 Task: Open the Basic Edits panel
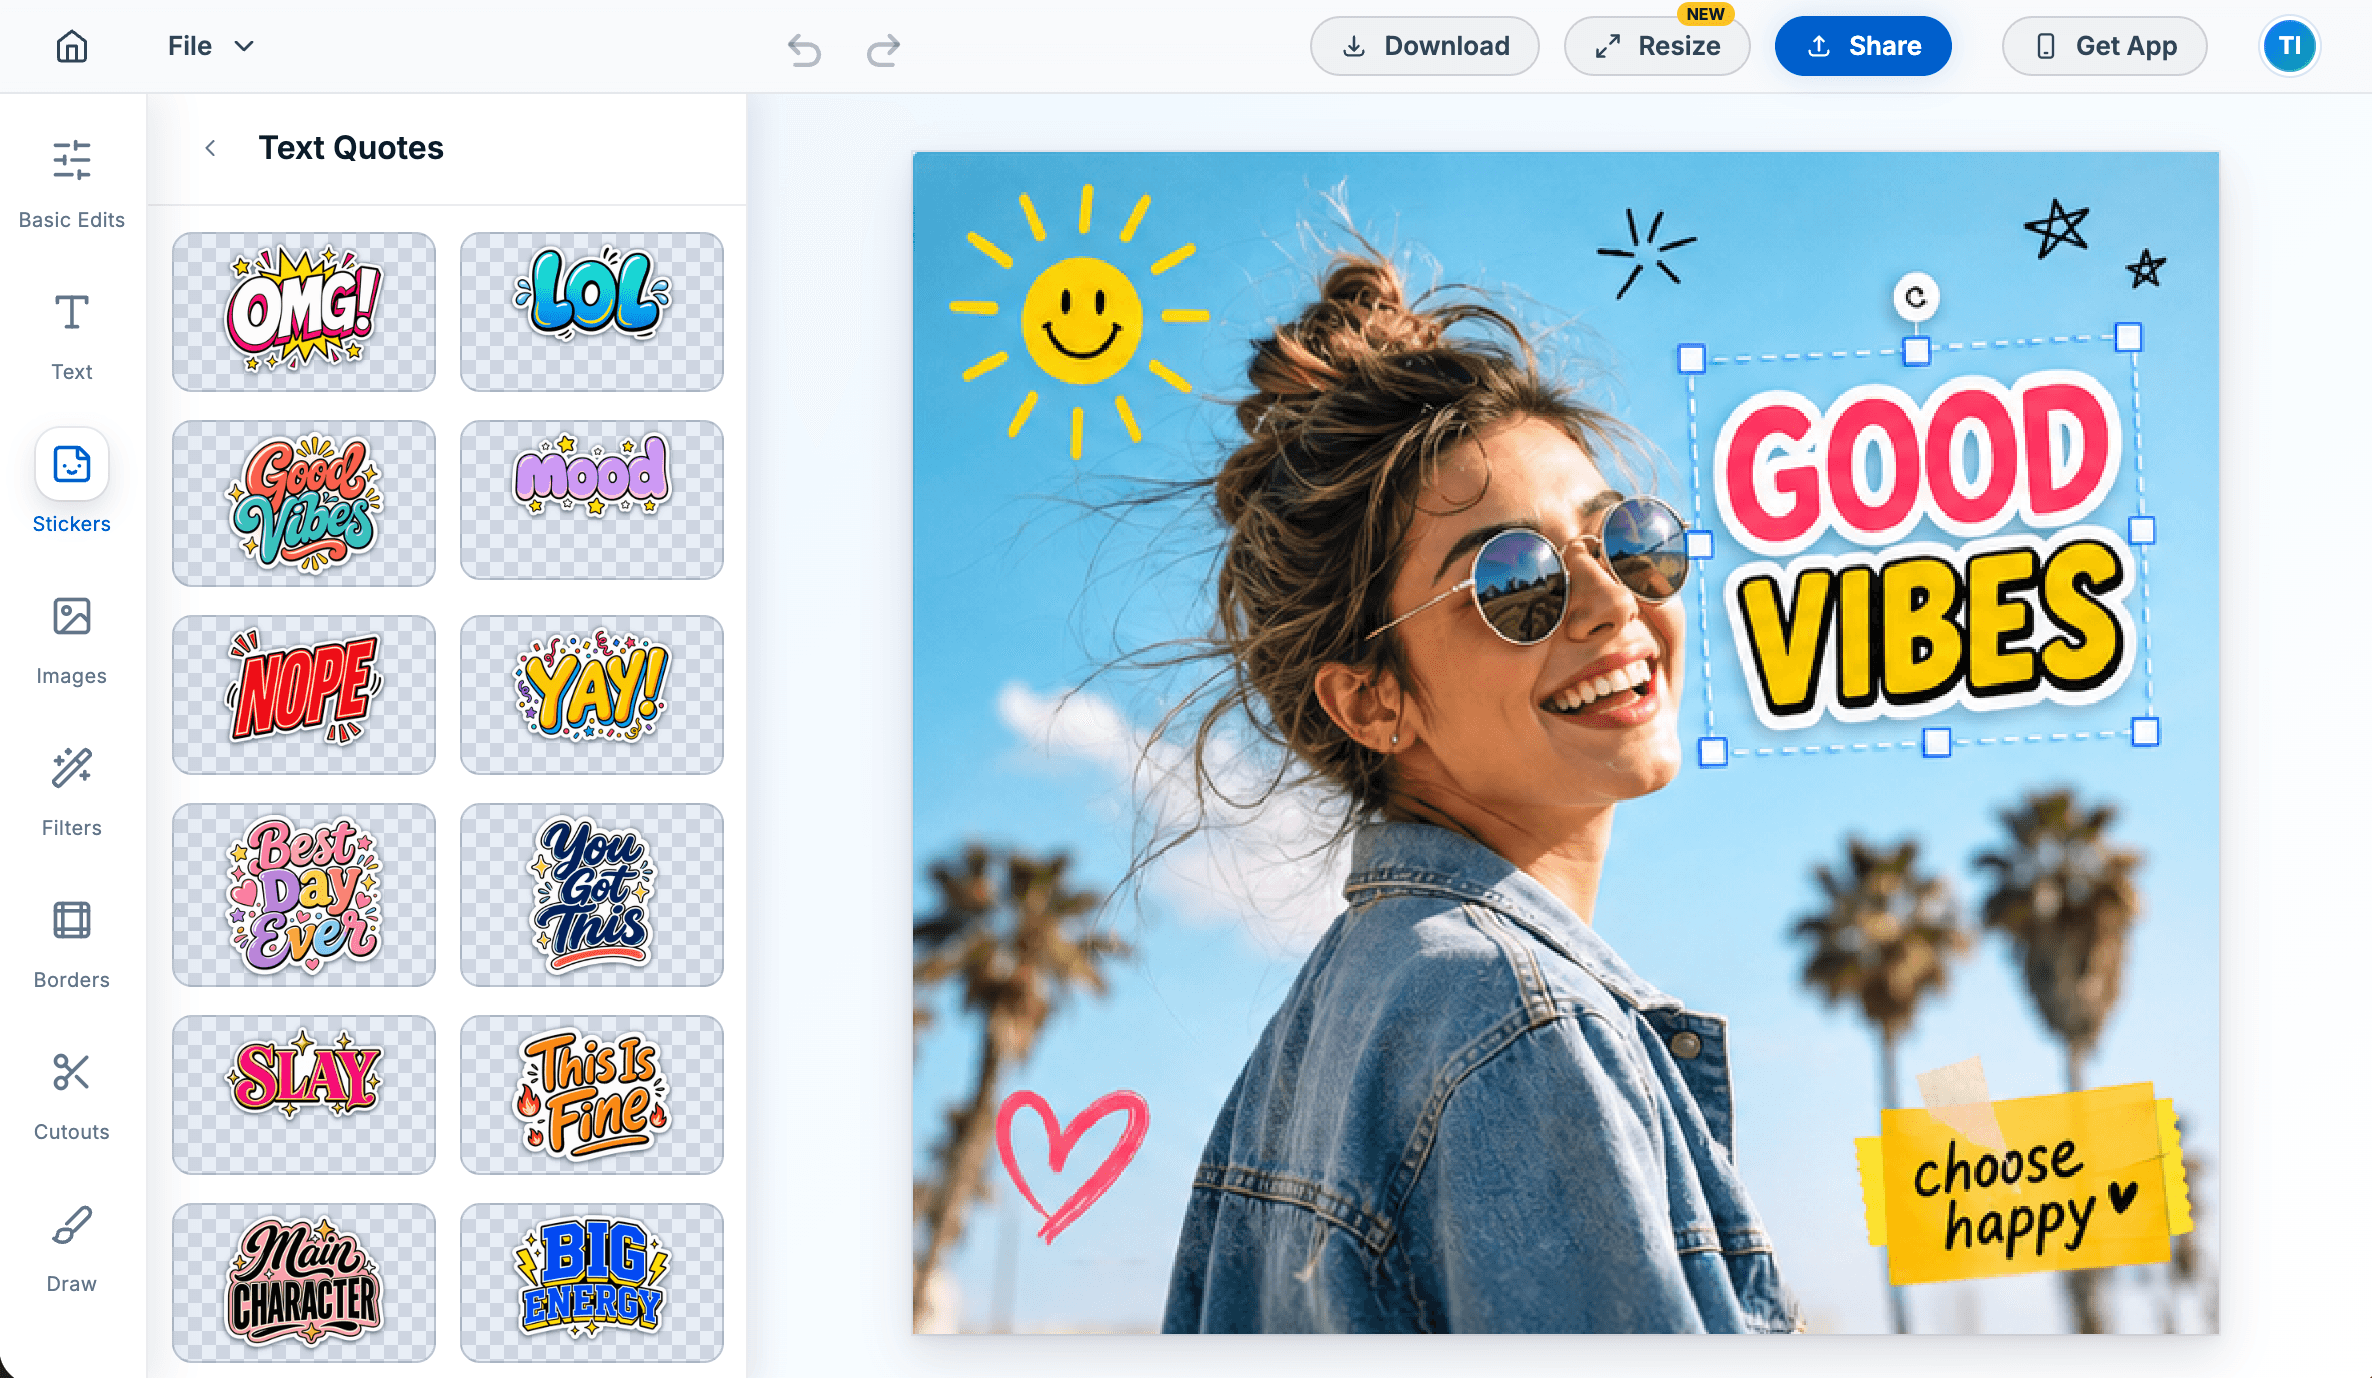[72, 184]
